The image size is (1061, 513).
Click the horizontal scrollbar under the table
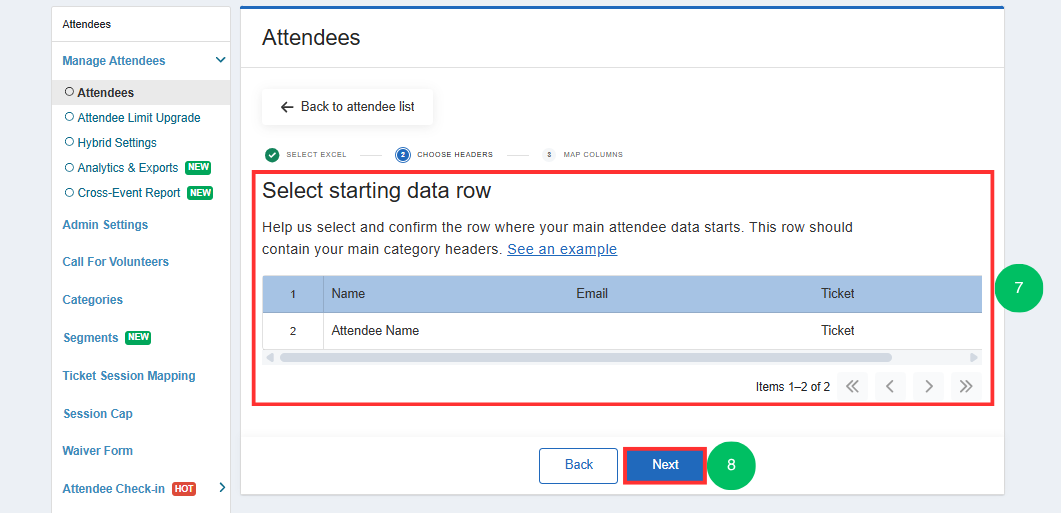[x=586, y=357]
